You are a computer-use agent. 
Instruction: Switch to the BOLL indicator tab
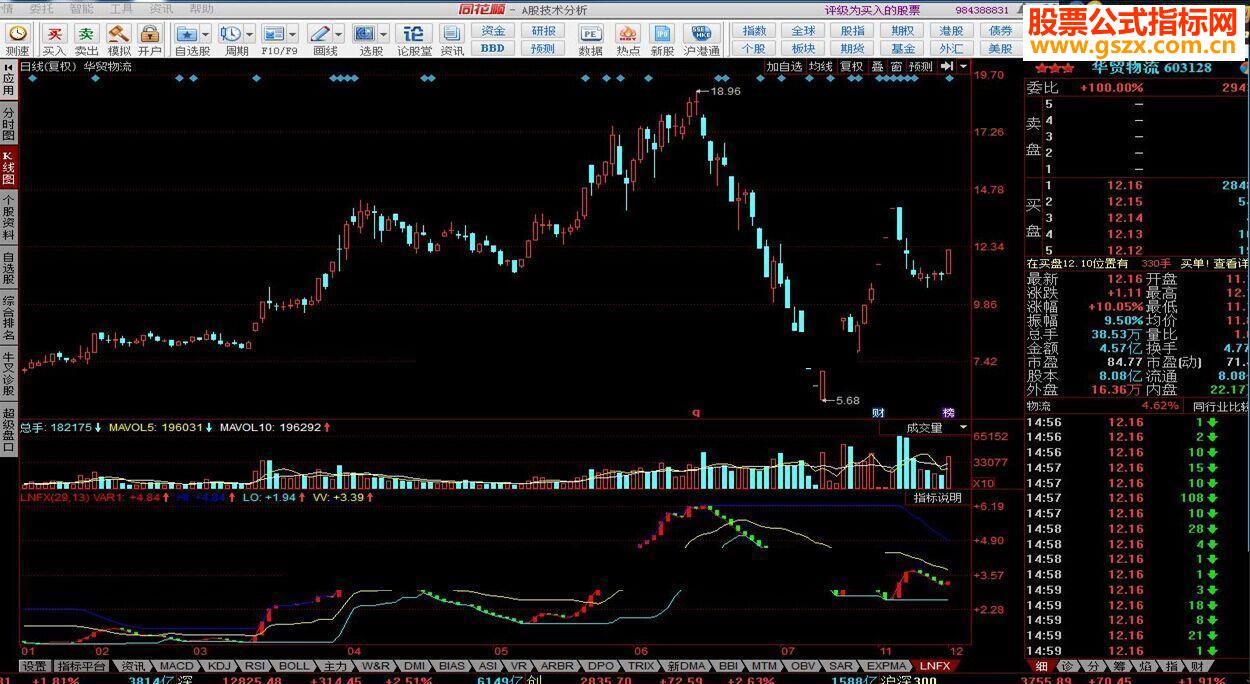click(x=294, y=666)
